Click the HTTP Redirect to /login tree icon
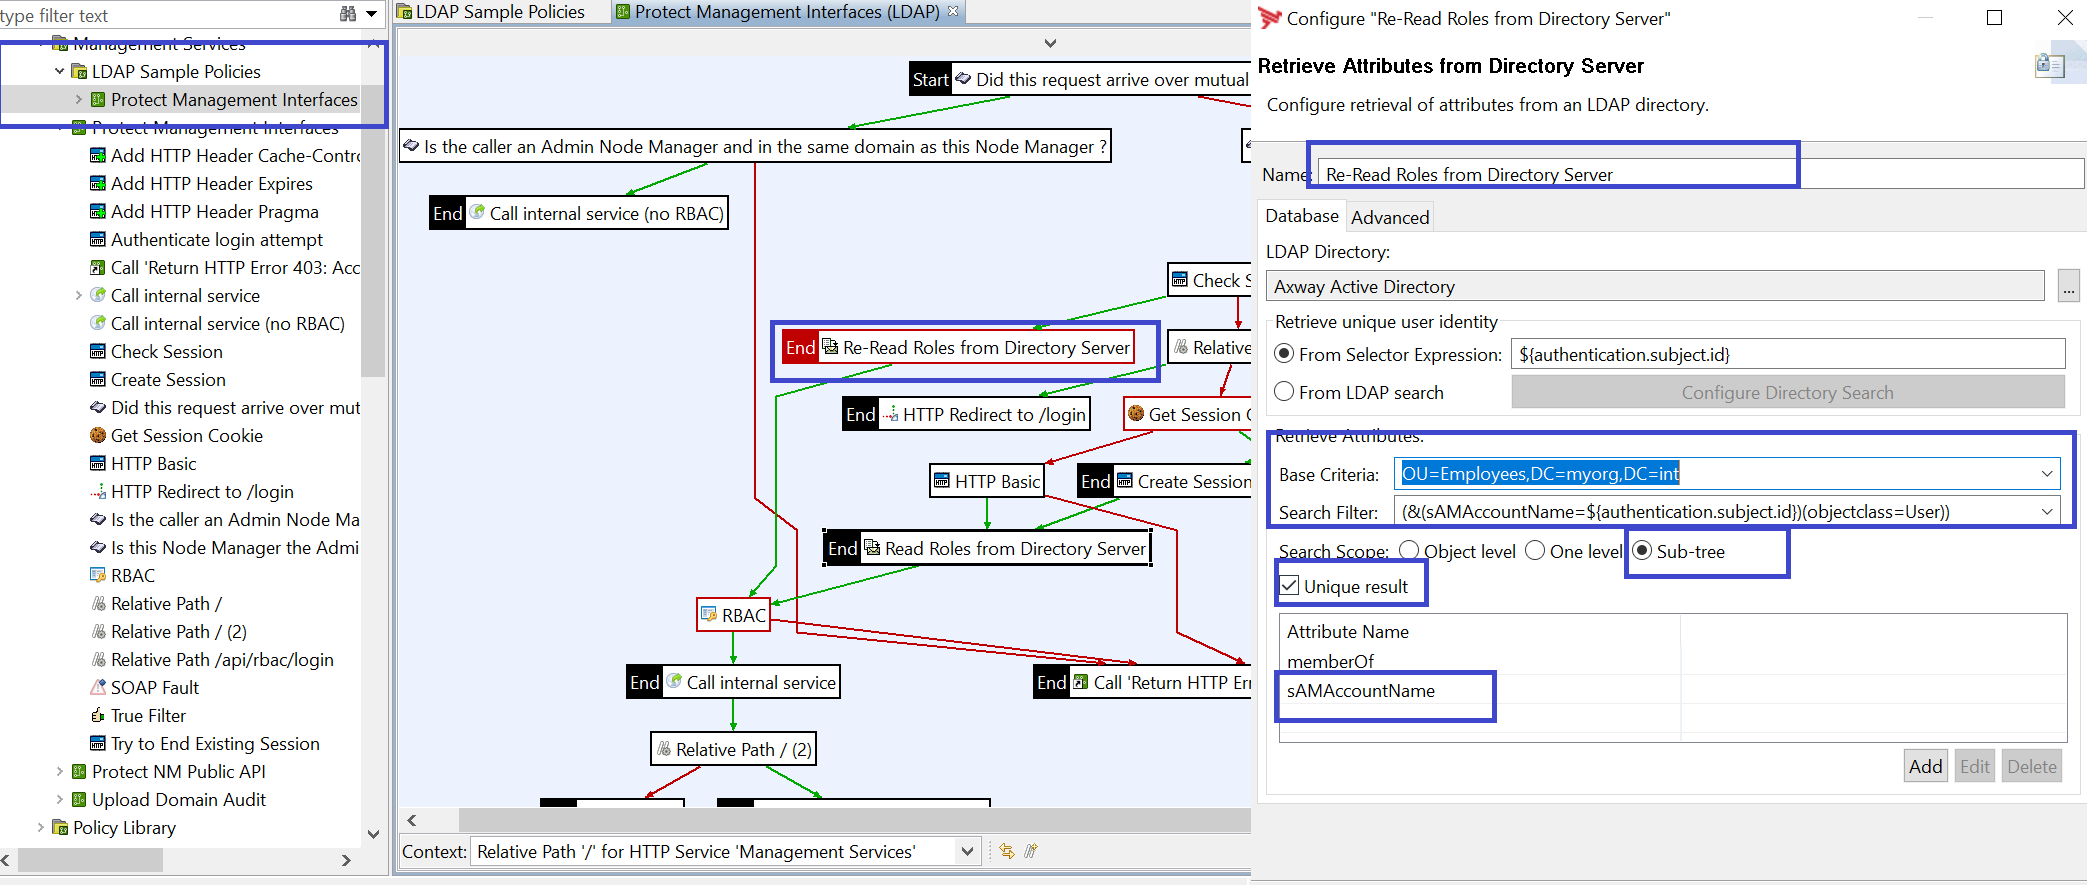Screen dimensions: 2087x885 (x=98, y=492)
